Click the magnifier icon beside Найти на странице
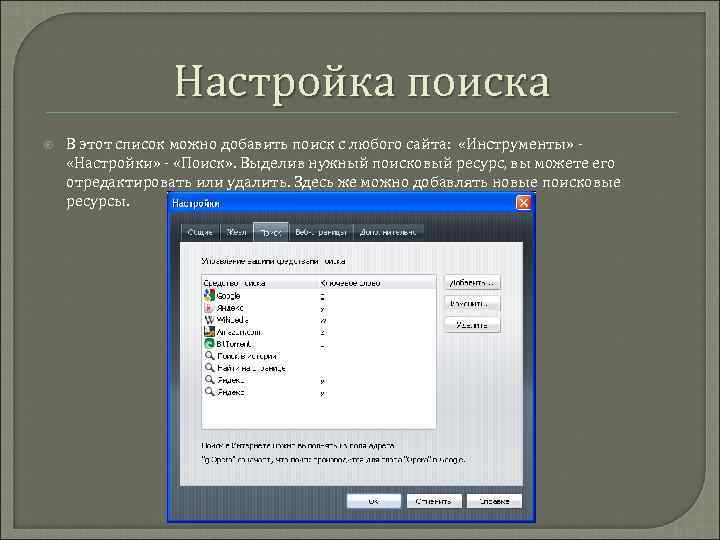 click(x=209, y=368)
